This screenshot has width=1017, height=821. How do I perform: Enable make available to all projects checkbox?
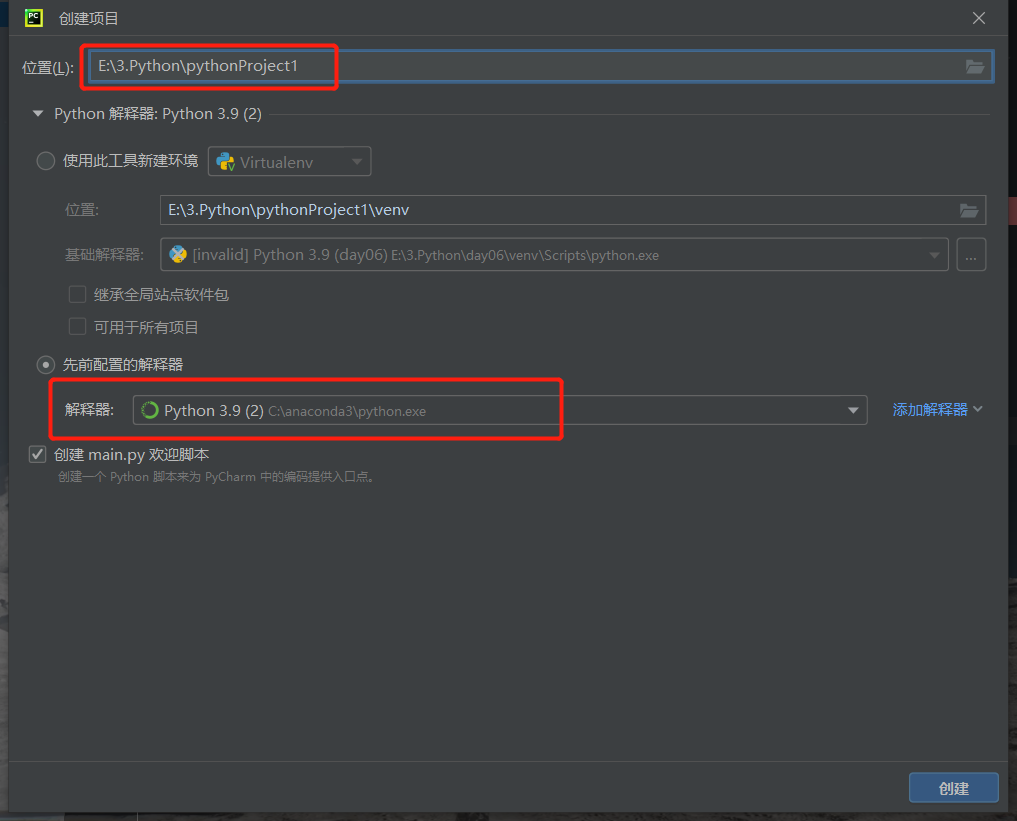pos(77,327)
